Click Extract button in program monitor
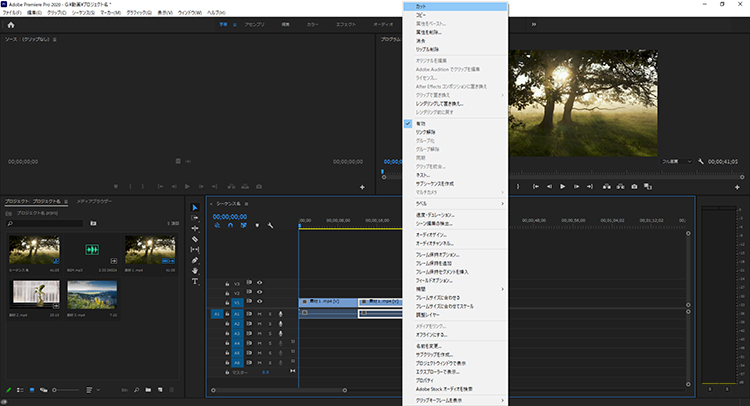Viewport: 750px width, 406px height. point(620,187)
